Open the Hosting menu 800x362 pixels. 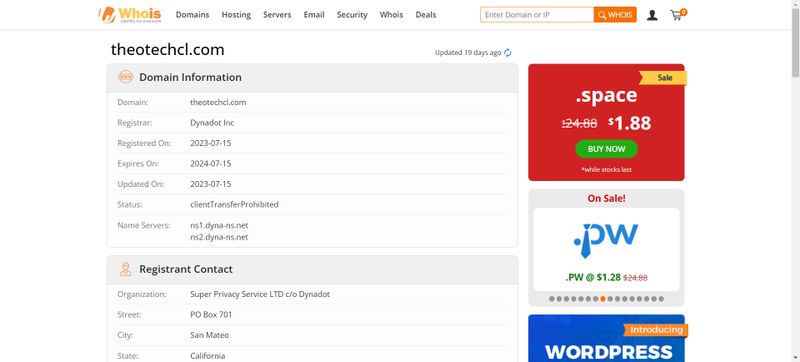point(236,15)
